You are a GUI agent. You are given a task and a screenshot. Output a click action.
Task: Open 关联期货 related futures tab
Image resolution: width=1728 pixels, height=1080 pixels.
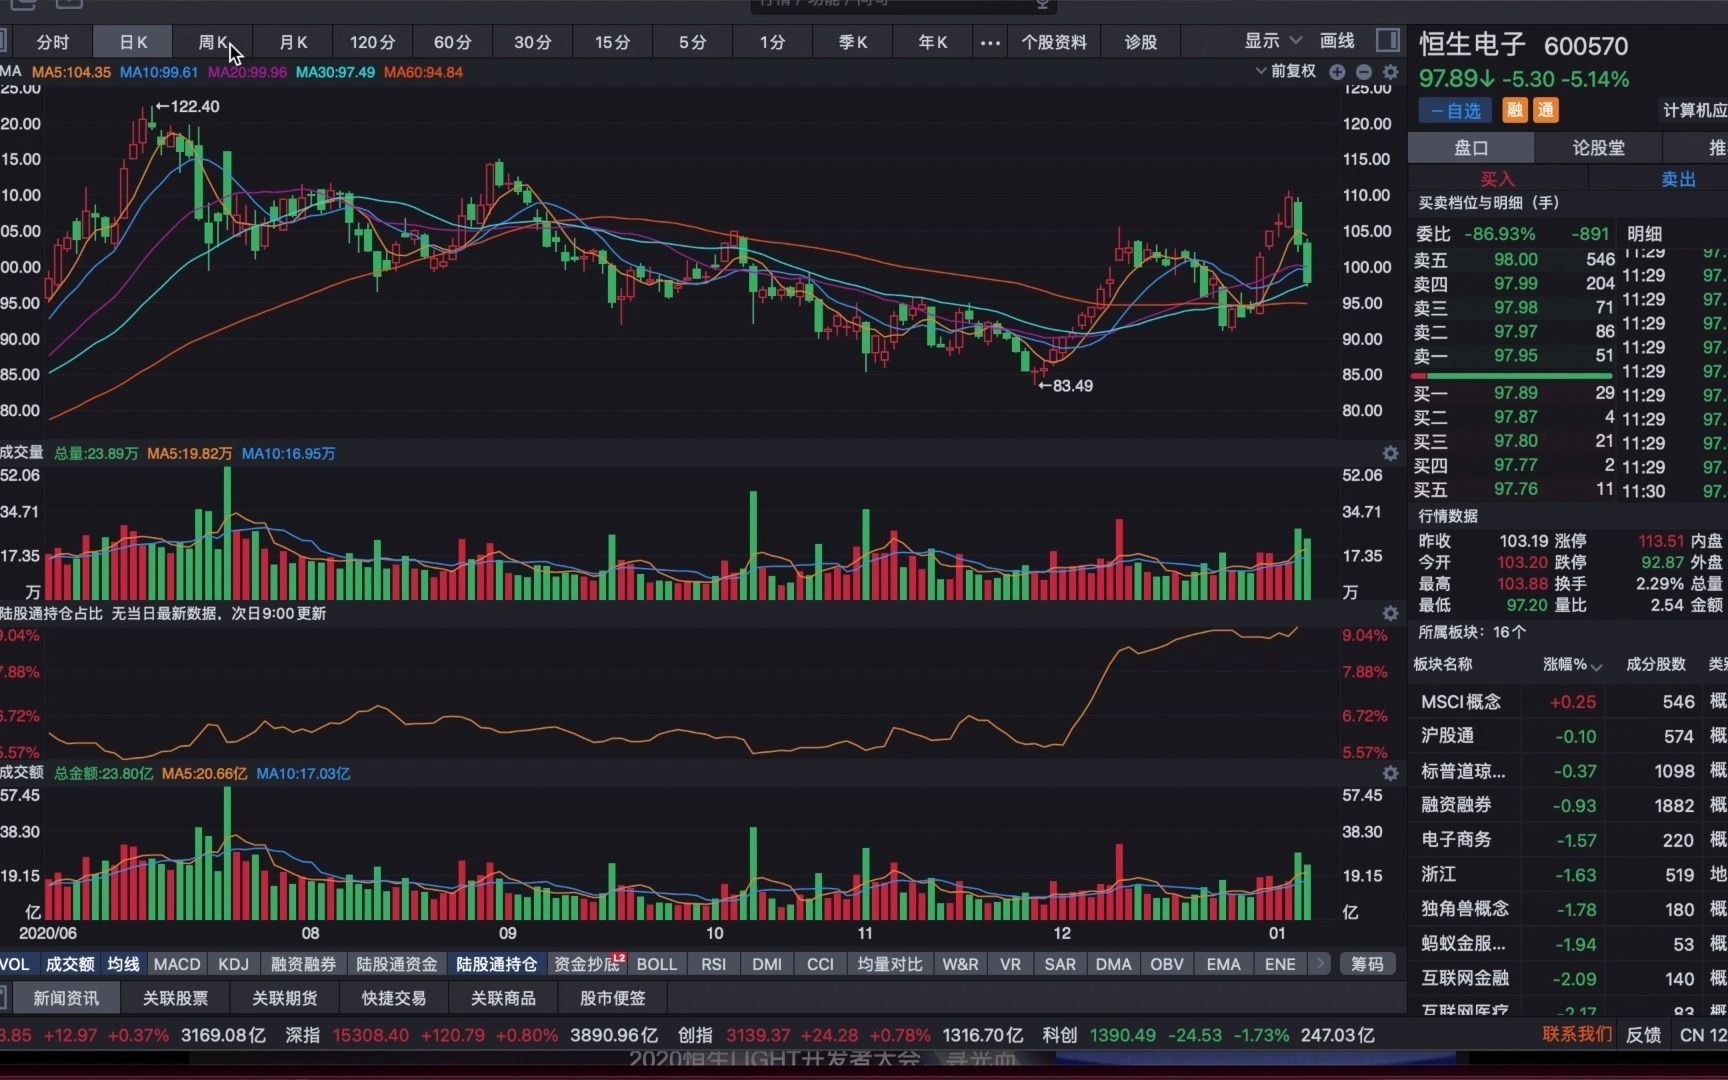click(x=284, y=998)
